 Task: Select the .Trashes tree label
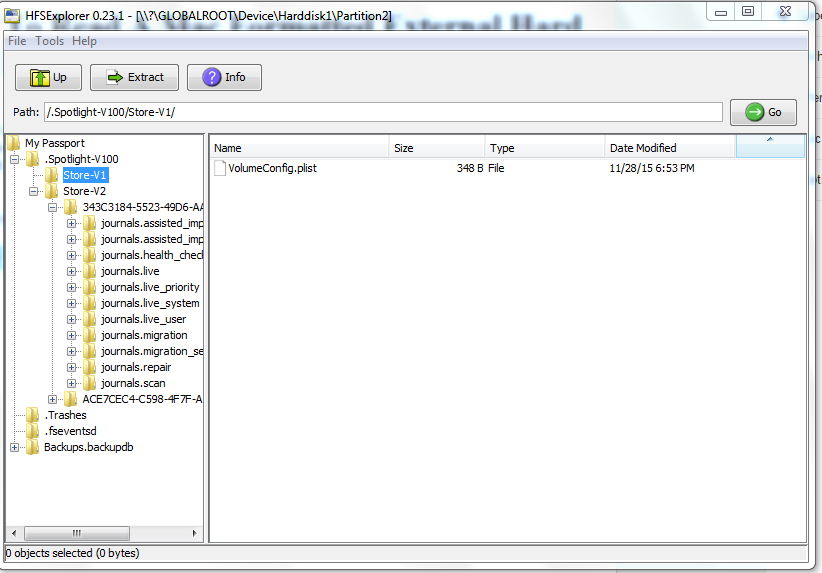point(66,415)
